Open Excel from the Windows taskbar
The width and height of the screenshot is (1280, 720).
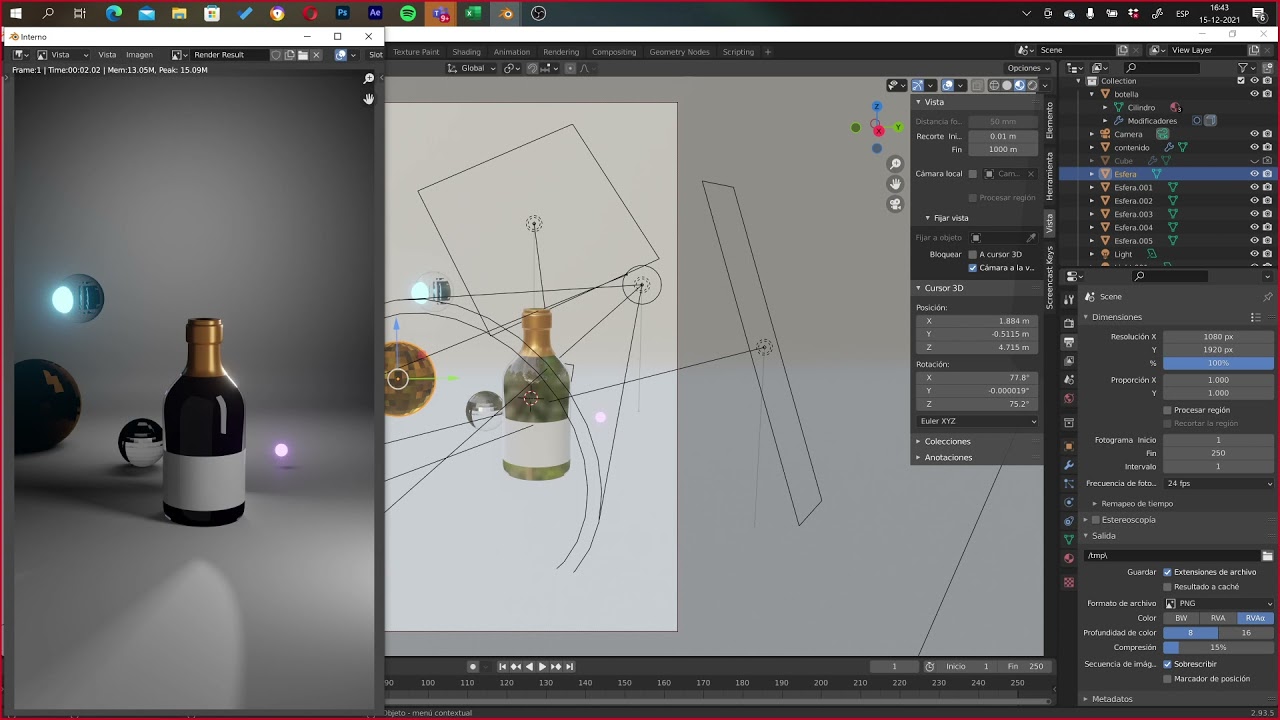(473, 14)
